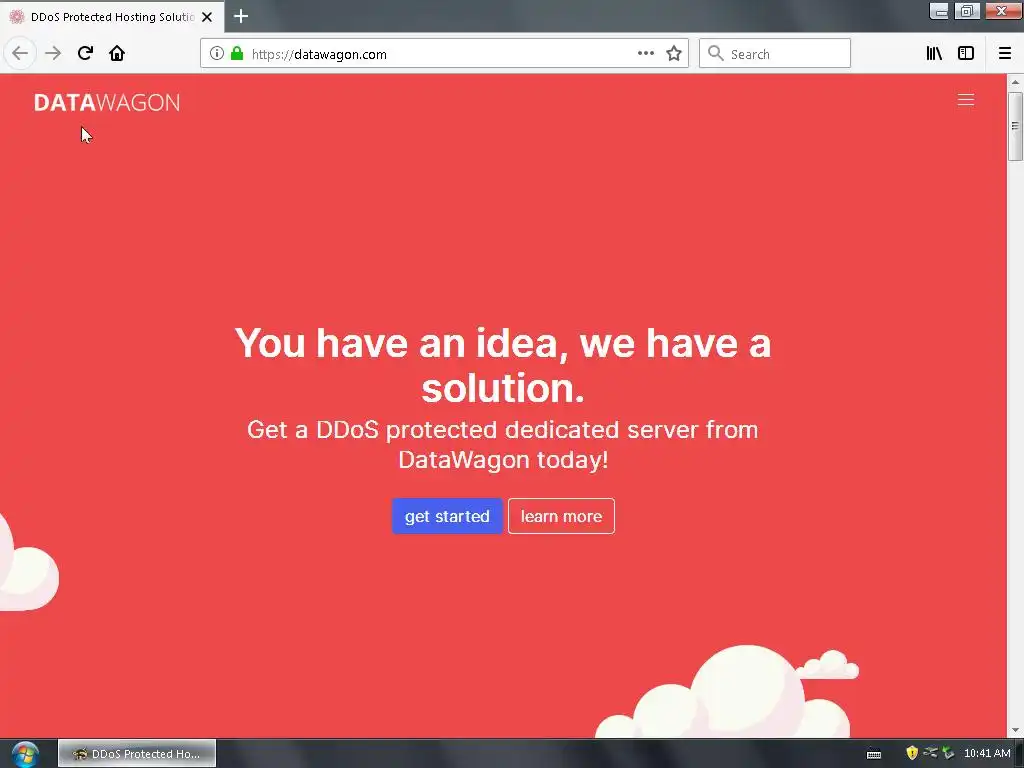
Task: Open the Library bookshelf icon
Action: click(934, 54)
